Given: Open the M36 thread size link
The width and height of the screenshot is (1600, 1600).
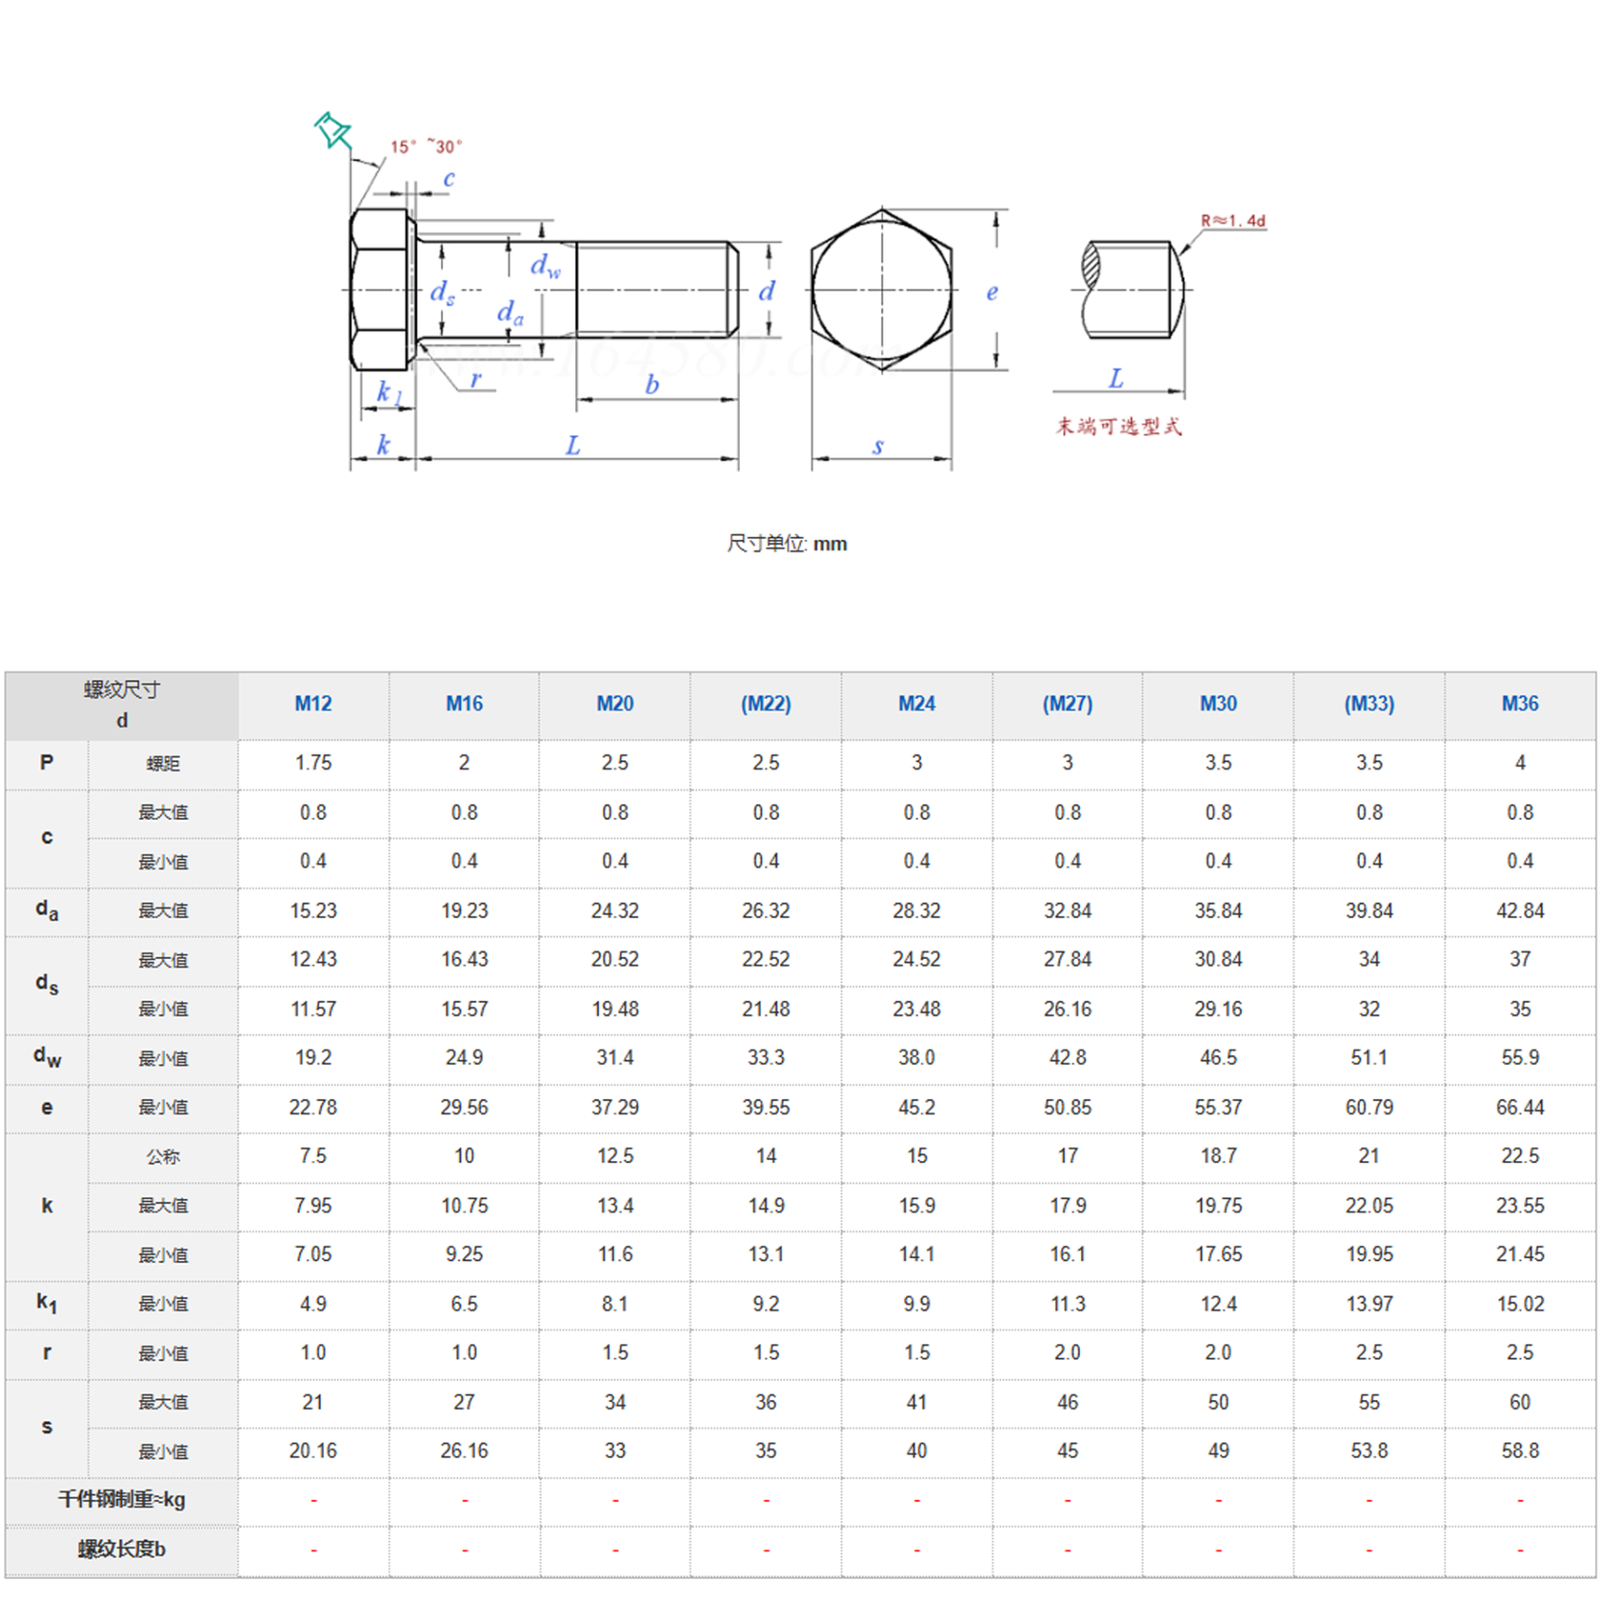Looking at the screenshot, I should point(1520,704).
